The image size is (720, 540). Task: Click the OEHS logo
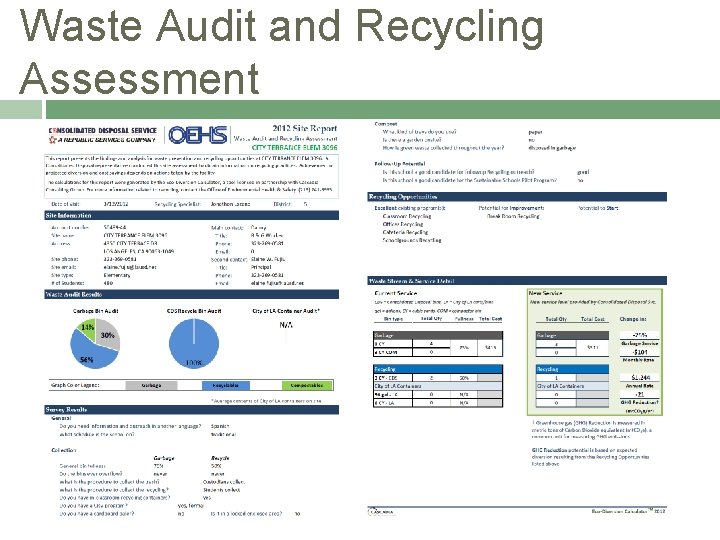(197, 135)
